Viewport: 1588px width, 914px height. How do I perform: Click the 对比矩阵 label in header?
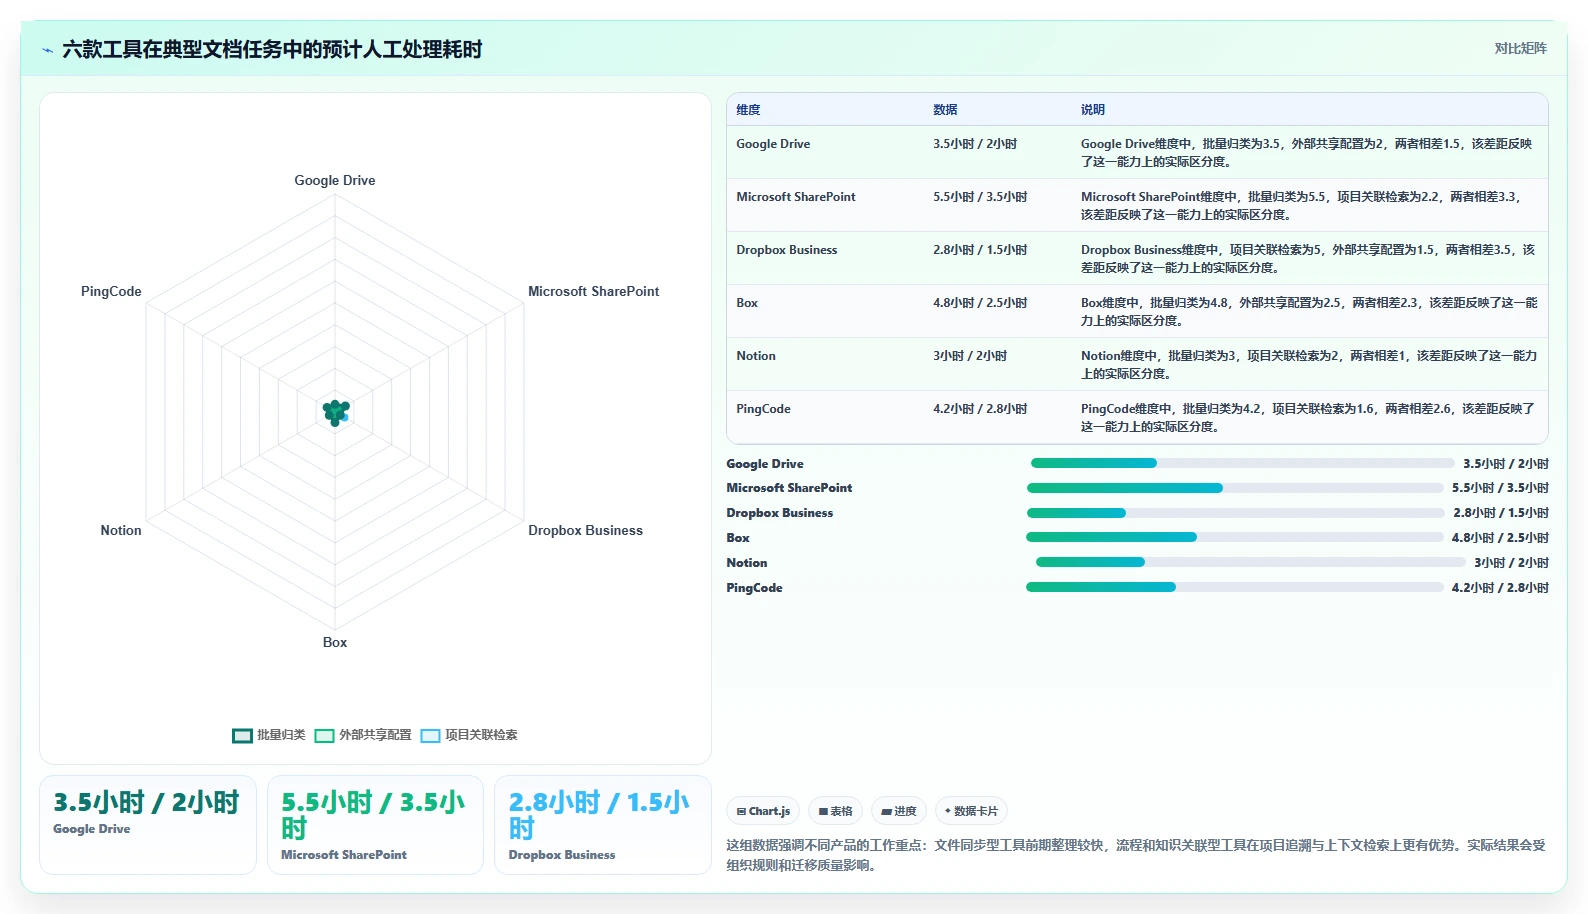click(1520, 48)
